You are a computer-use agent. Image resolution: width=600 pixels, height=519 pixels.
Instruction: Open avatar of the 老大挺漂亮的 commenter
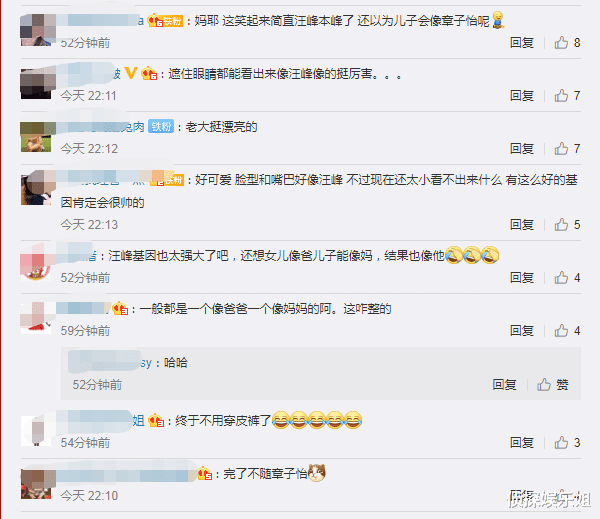(36, 137)
